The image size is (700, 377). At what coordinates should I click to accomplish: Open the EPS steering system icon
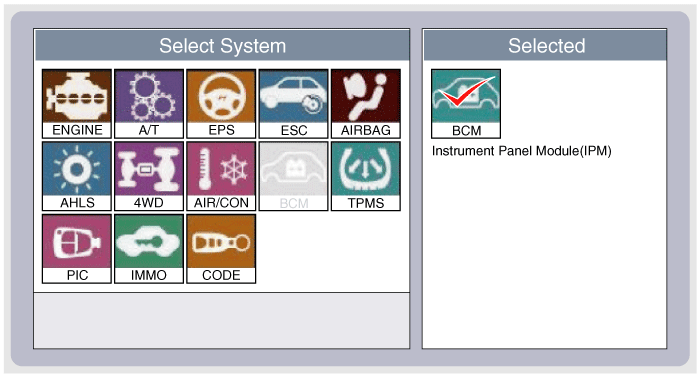pos(221,104)
